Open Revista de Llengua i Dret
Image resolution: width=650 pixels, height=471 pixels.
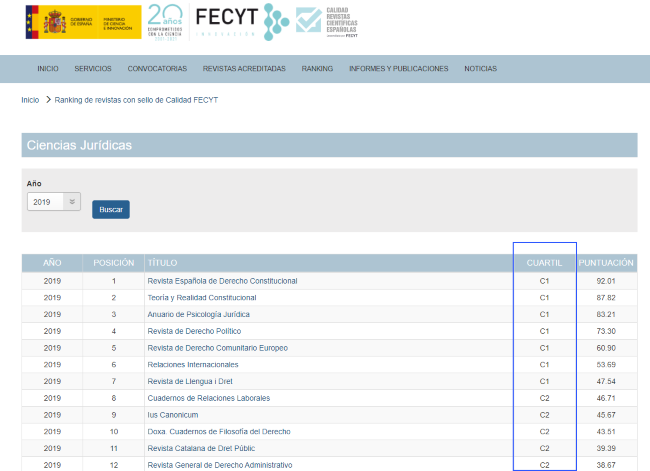[x=190, y=381]
